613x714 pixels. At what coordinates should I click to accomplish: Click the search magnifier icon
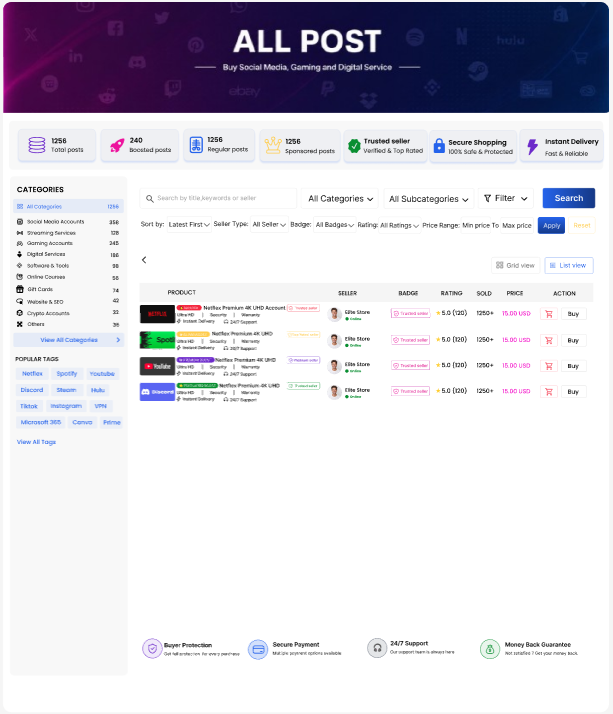pos(149,199)
